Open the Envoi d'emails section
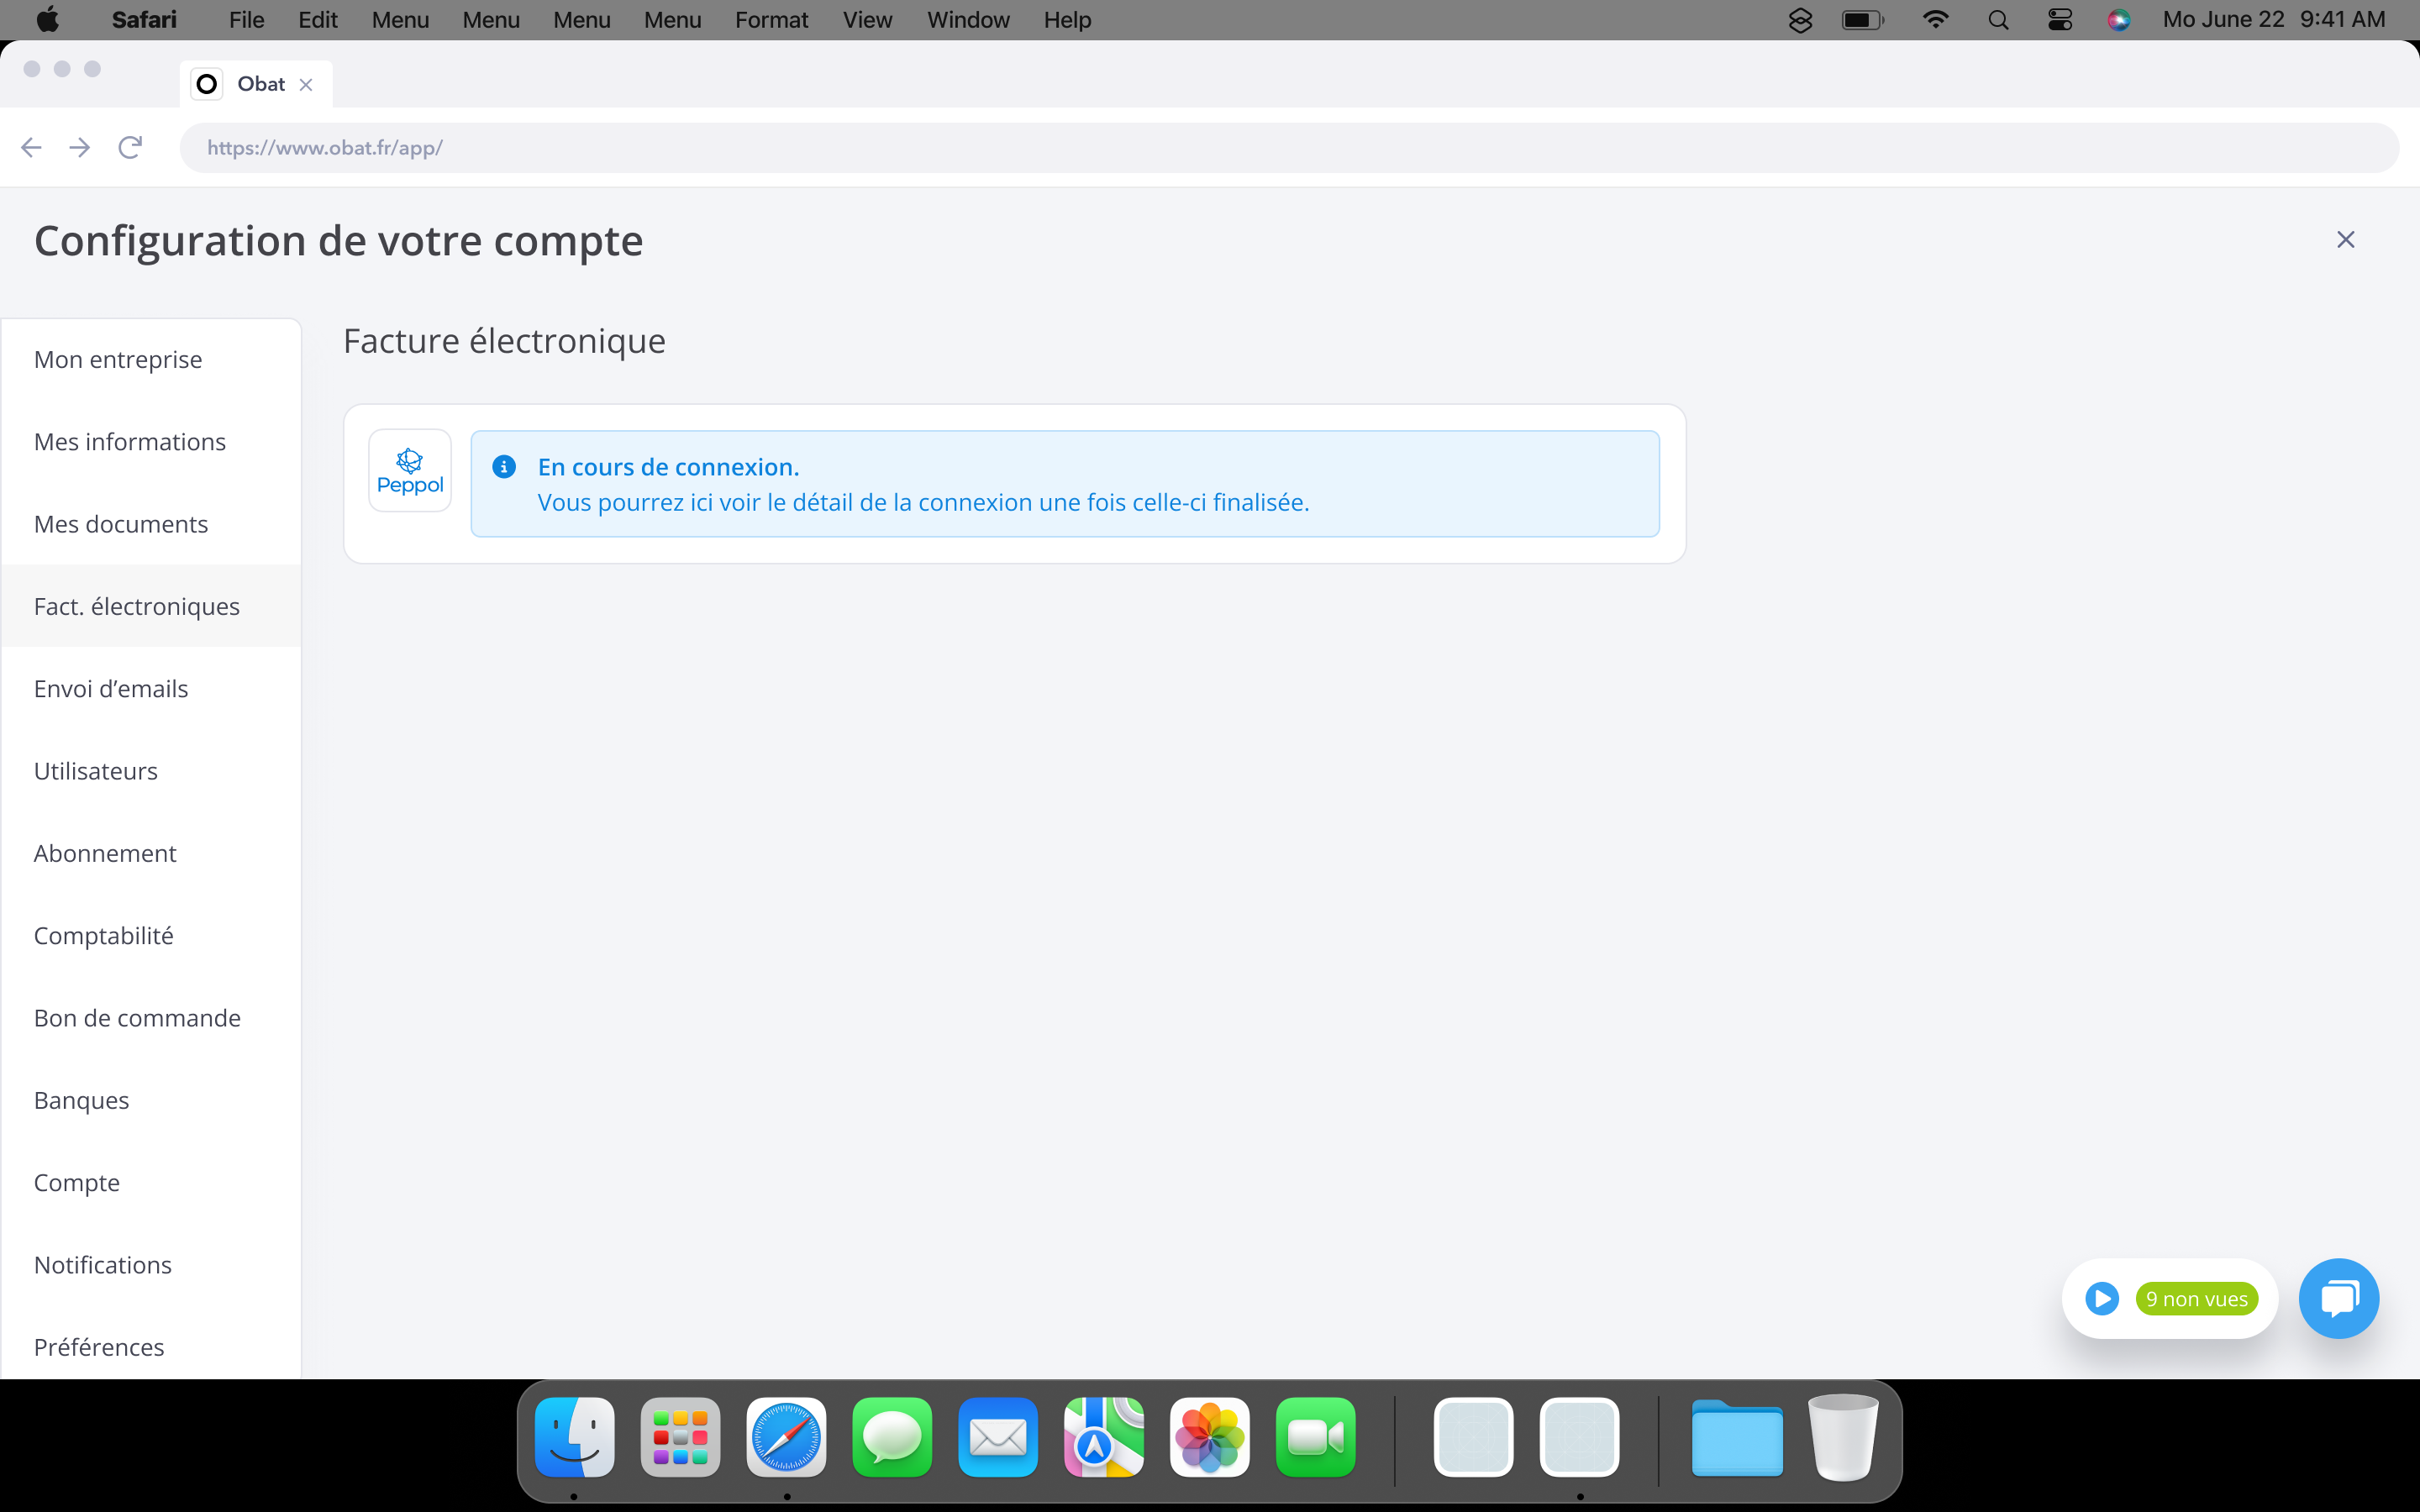The height and width of the screenshot is (1512, 2420). [x=111, y=689]
